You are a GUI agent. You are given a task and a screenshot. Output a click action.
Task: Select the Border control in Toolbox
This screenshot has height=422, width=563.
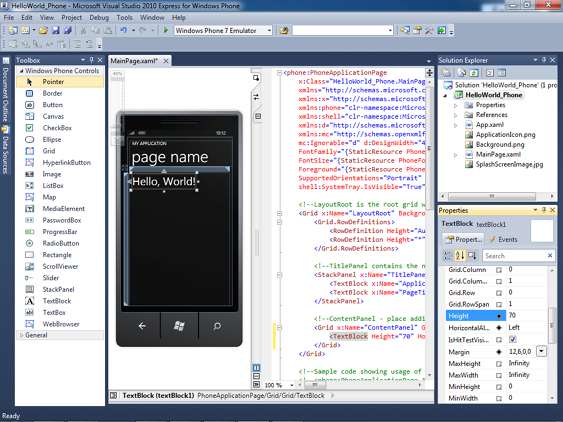[x=60, y=93]
